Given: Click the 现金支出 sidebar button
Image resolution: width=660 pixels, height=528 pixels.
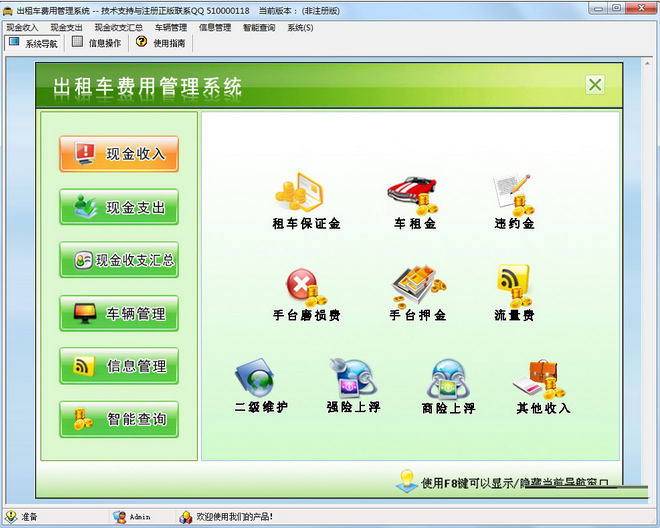Looking at the screenshot, I should (x=119, y=207).
